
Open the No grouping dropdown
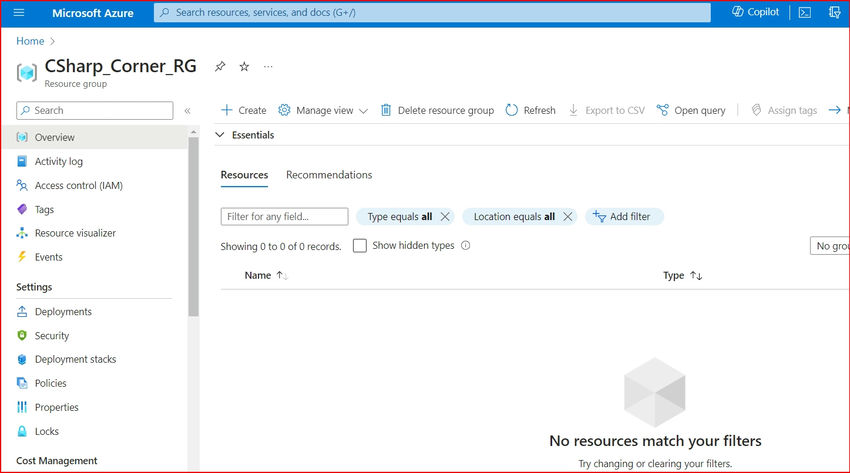pos(829,246)
